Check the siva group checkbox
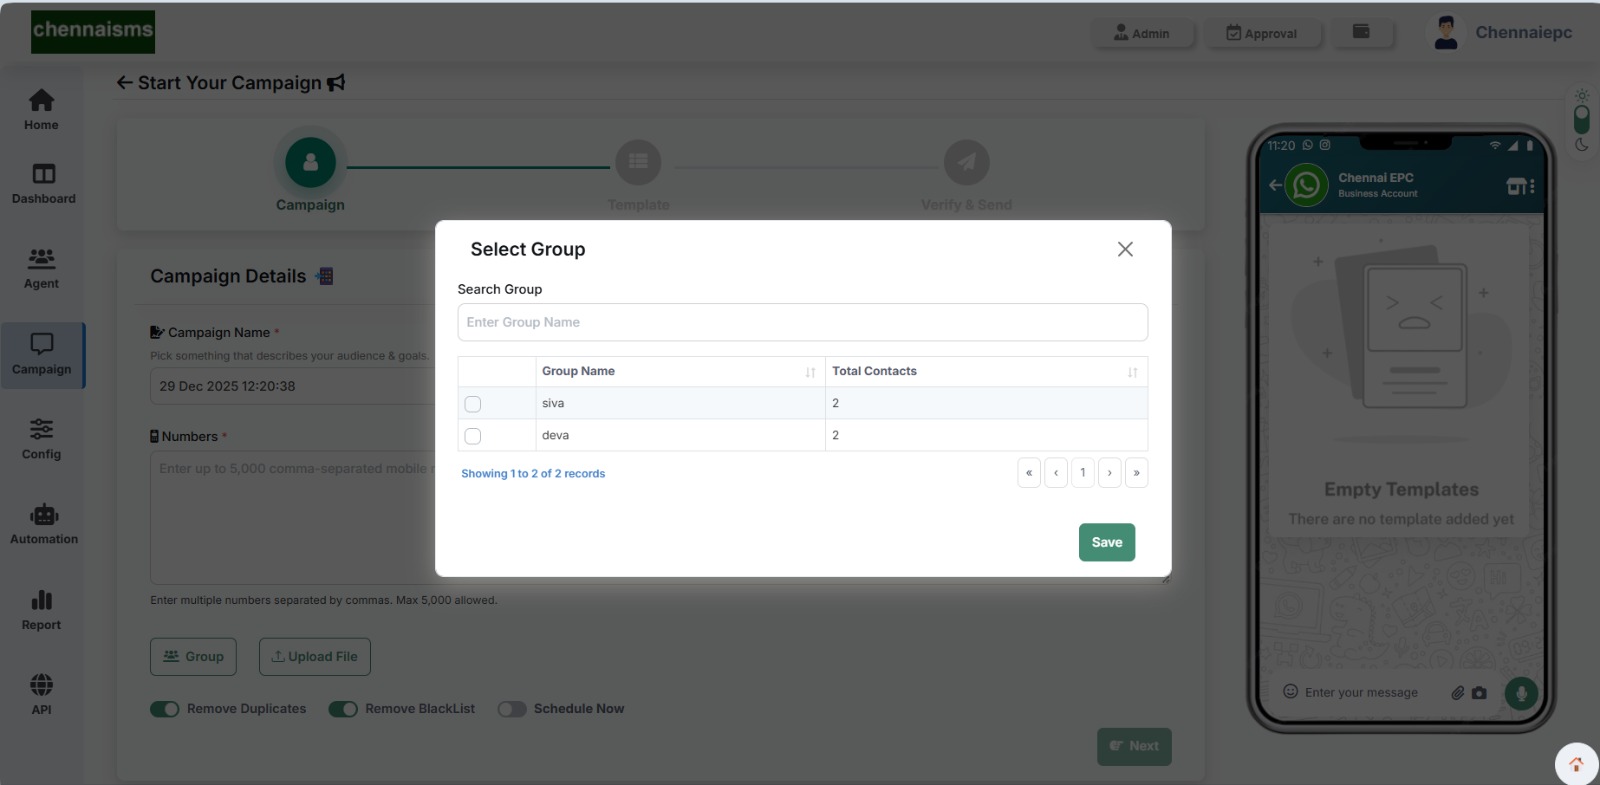This screenshot has width=1600, height=785. (x=473, y=404)
